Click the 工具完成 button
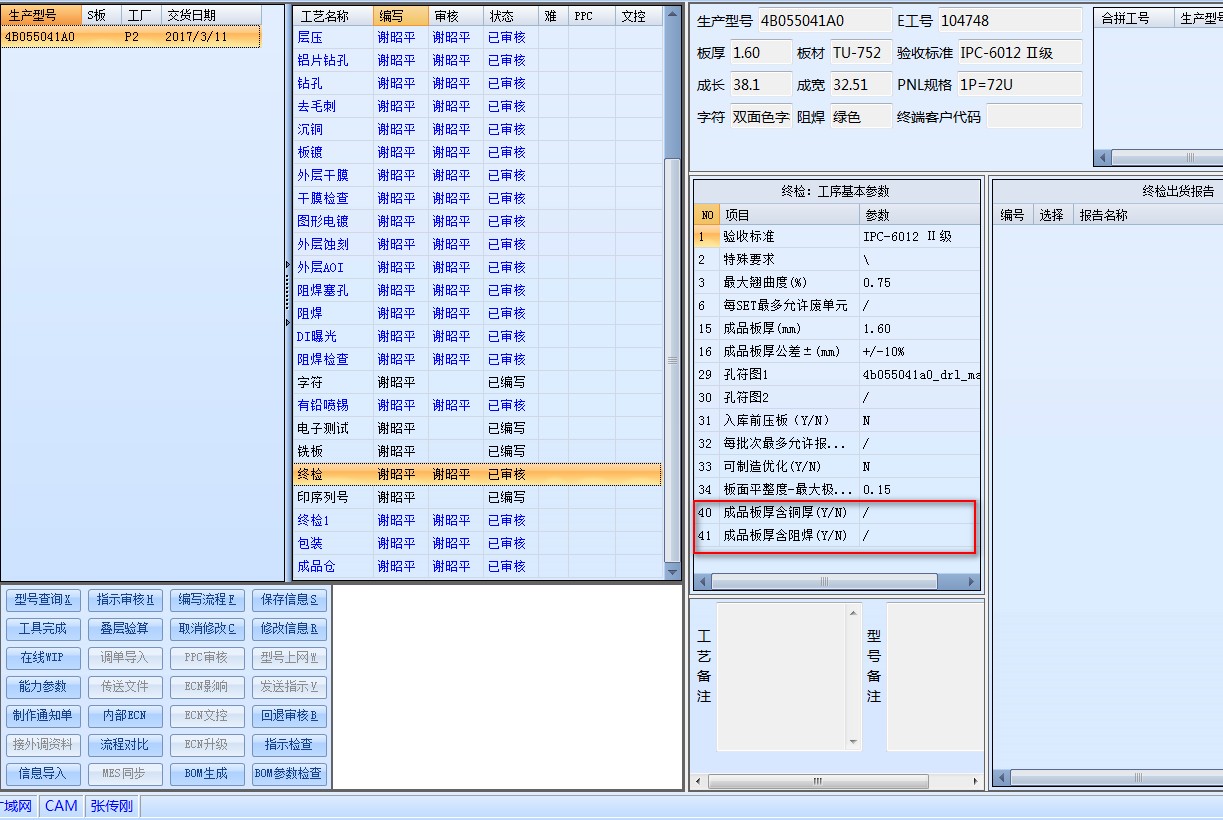 pyautogui.click(x=44, y=629)
